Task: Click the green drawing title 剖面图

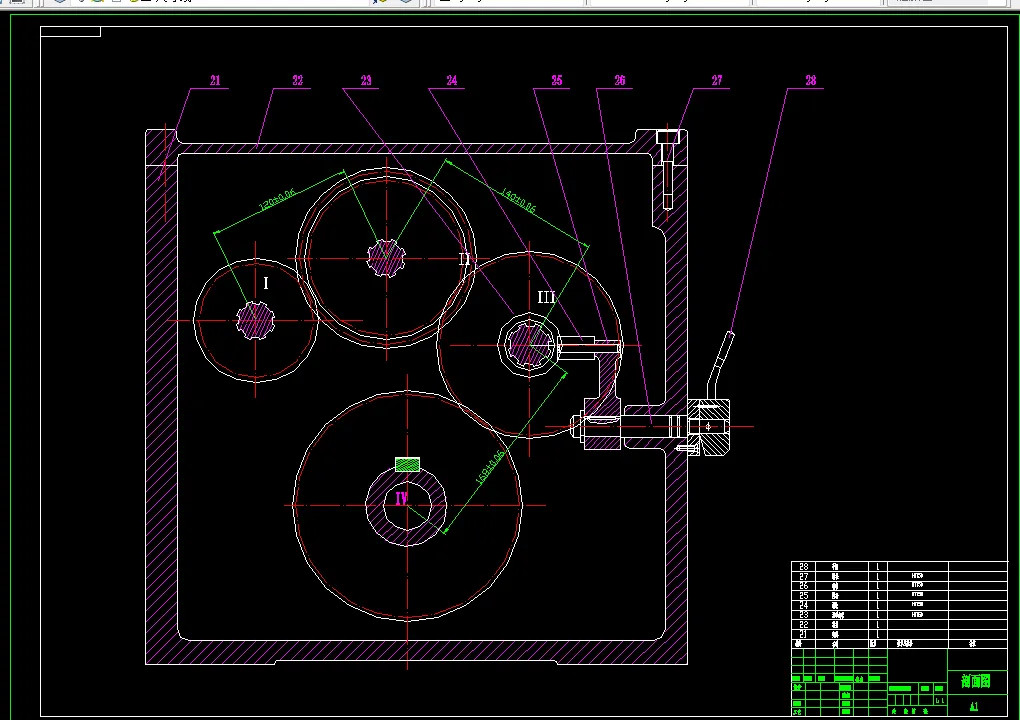Action: (x=975, y=681)
